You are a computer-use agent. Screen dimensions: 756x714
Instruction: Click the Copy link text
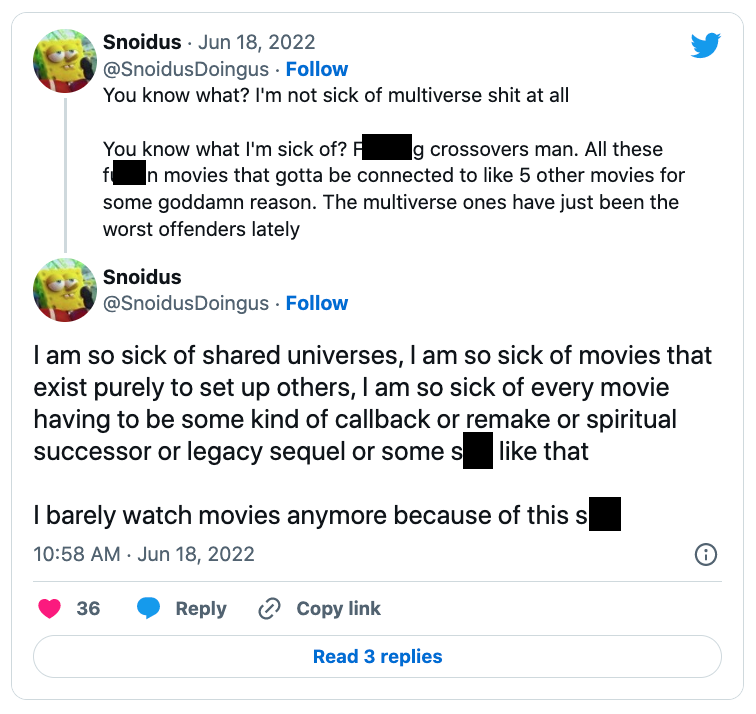point(338,608)
